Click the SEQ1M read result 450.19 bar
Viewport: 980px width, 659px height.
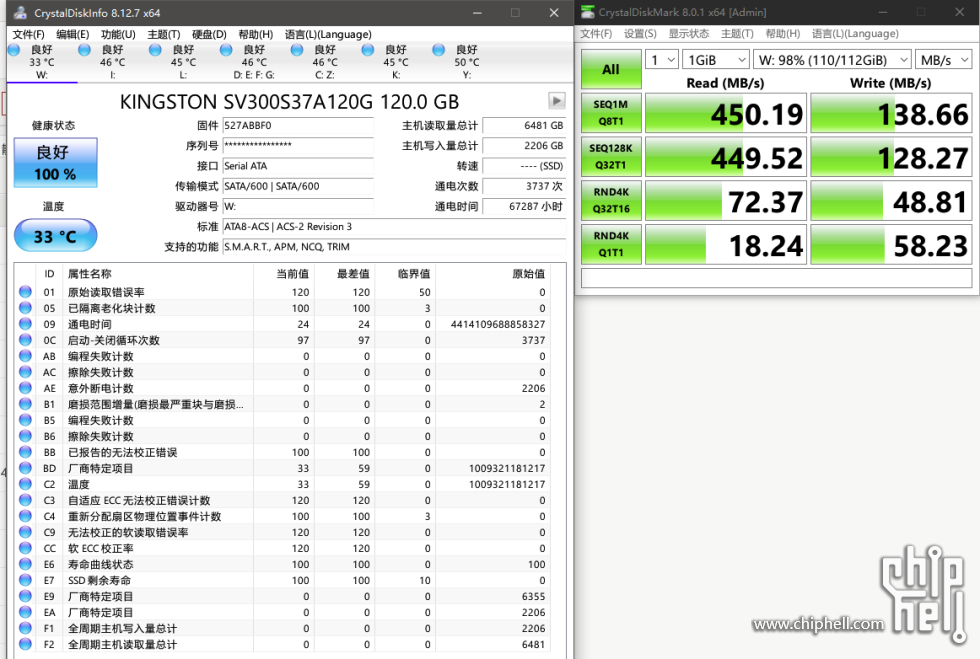[x=726, y=113]
